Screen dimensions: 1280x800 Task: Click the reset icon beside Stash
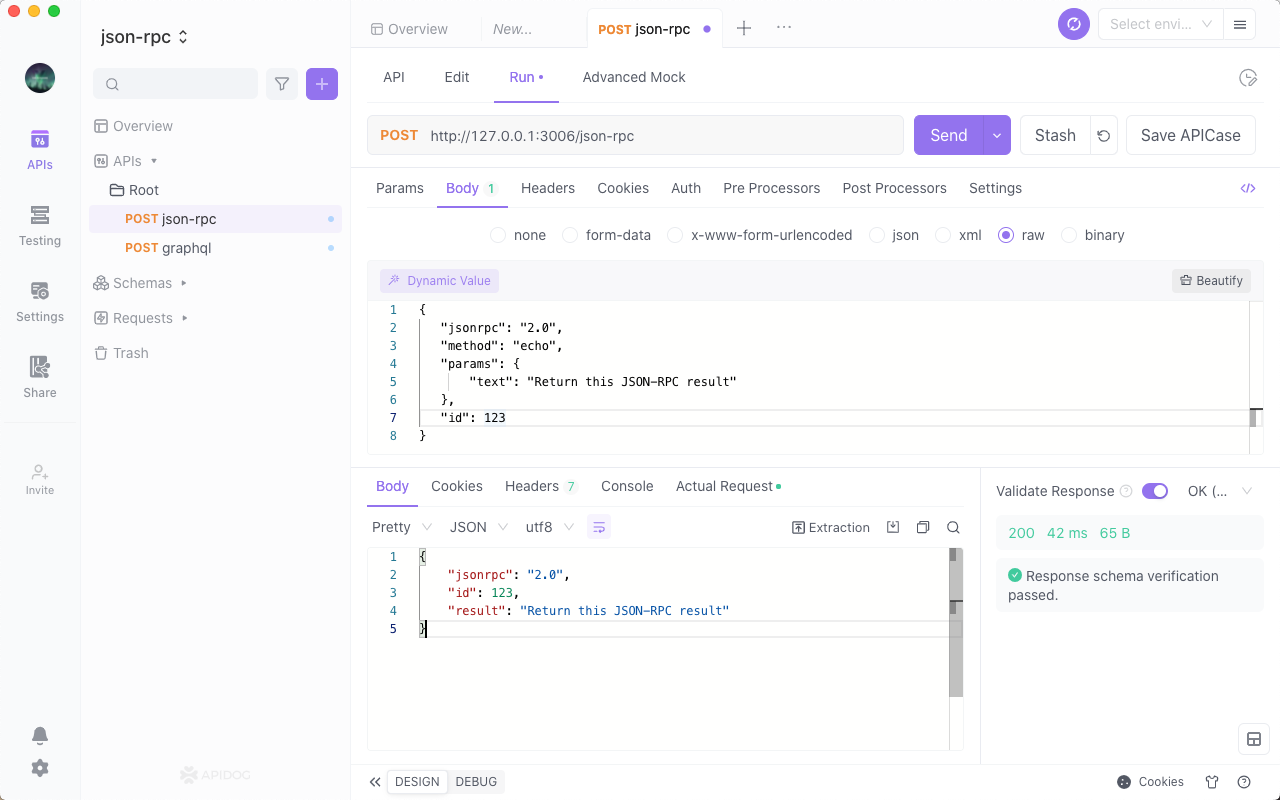pos(1104,135)
